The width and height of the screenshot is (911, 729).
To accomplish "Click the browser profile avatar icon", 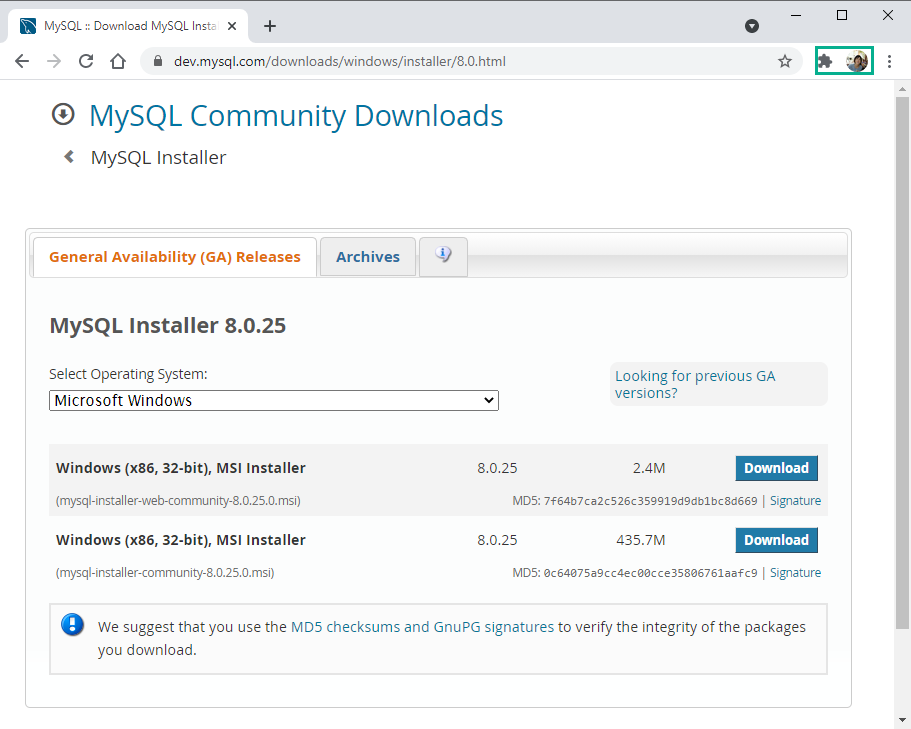I will click(x=858, y=61).
